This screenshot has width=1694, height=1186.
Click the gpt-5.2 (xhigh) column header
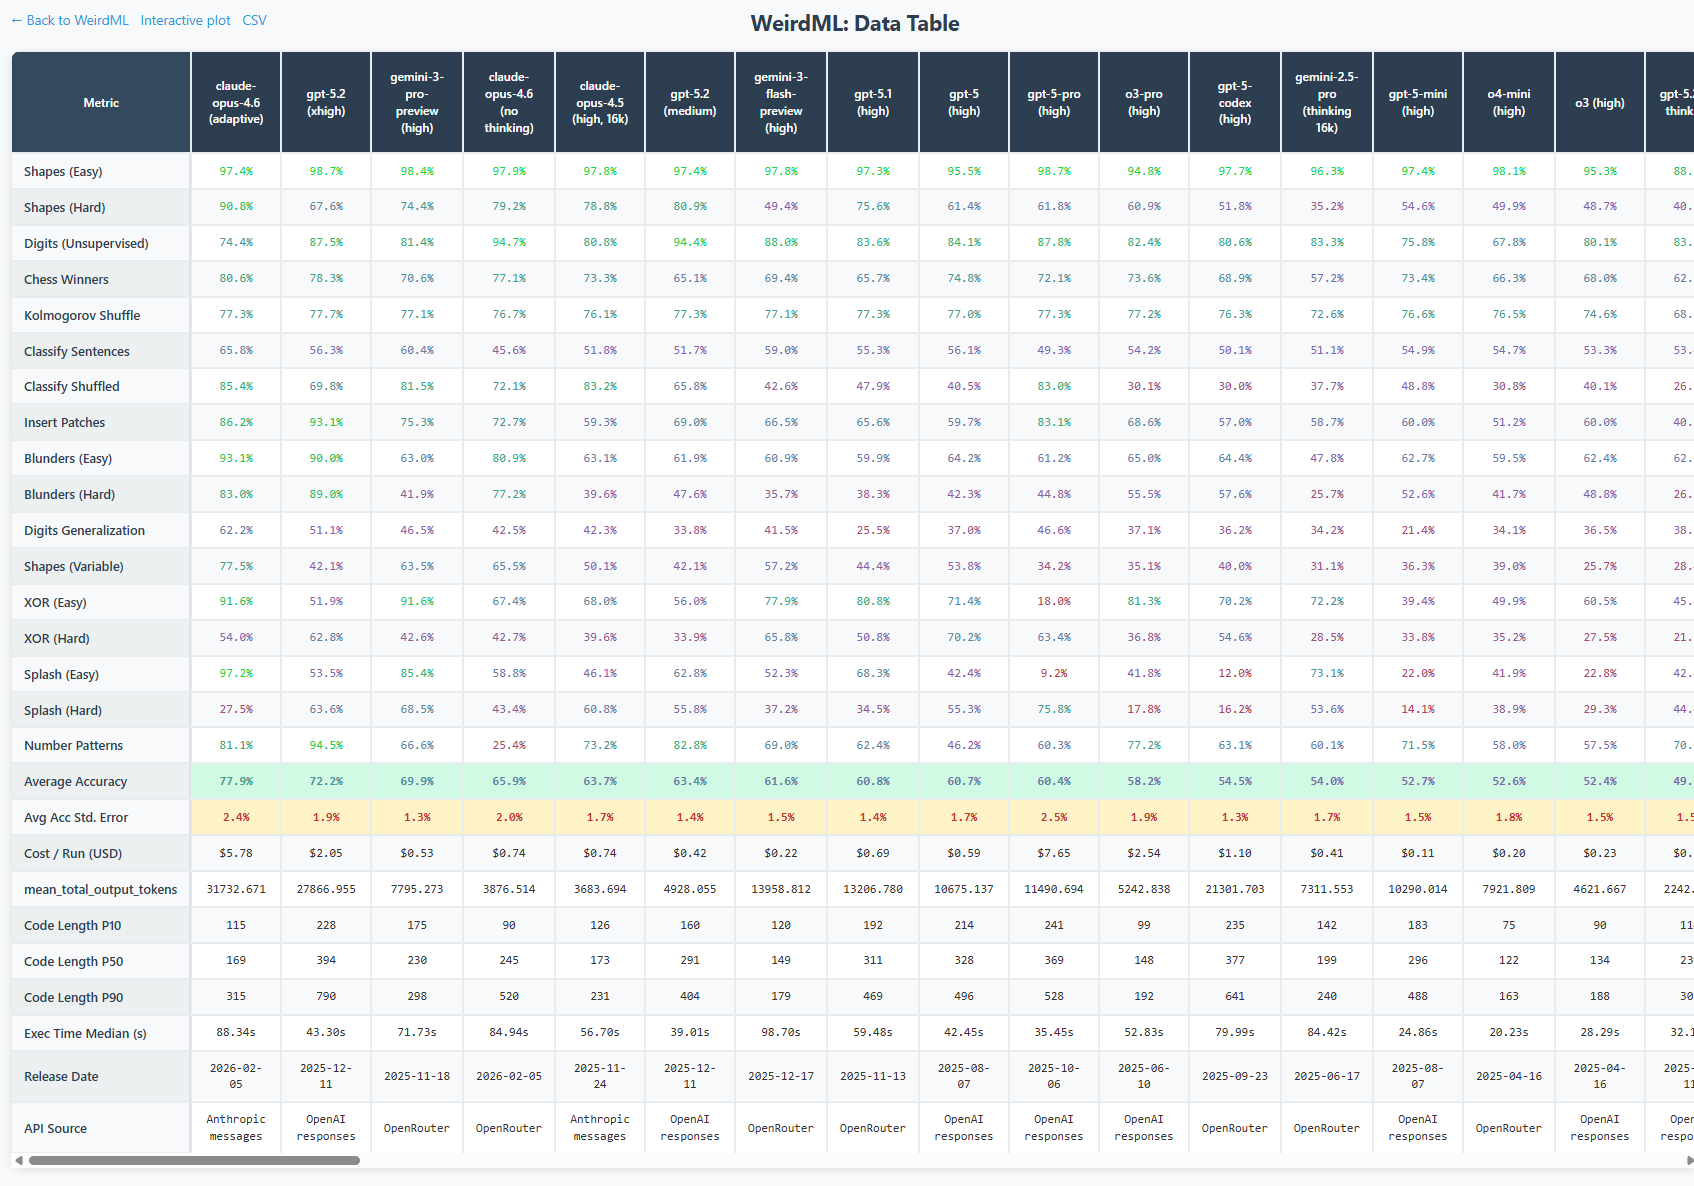click(325, 102)
